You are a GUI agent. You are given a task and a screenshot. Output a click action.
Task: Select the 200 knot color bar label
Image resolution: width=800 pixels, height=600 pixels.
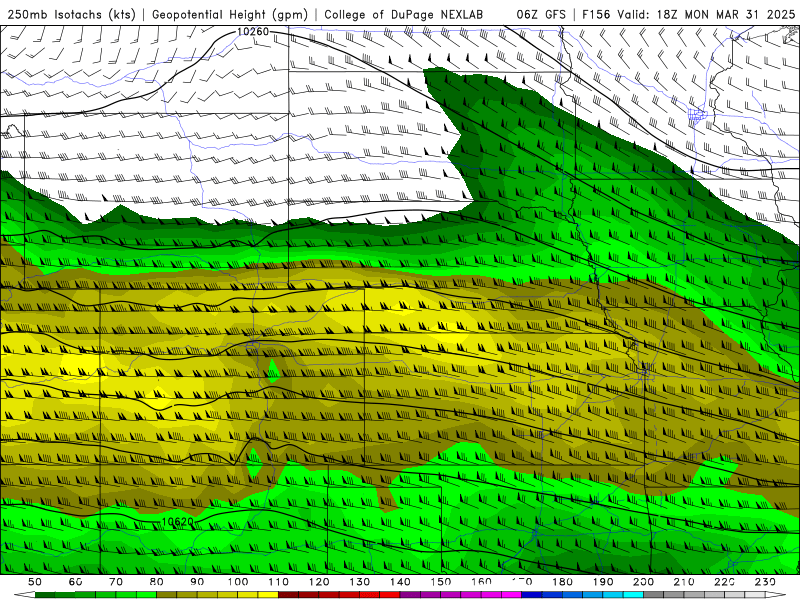(643, 582)
